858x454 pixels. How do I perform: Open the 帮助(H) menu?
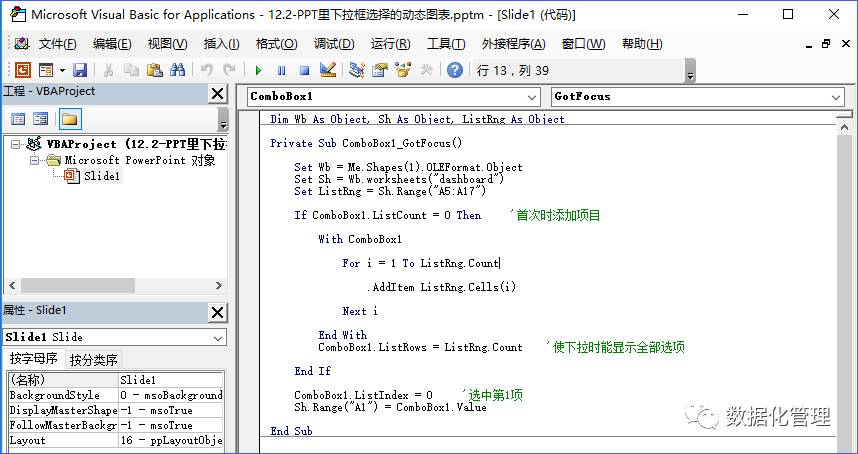point(642,44)
